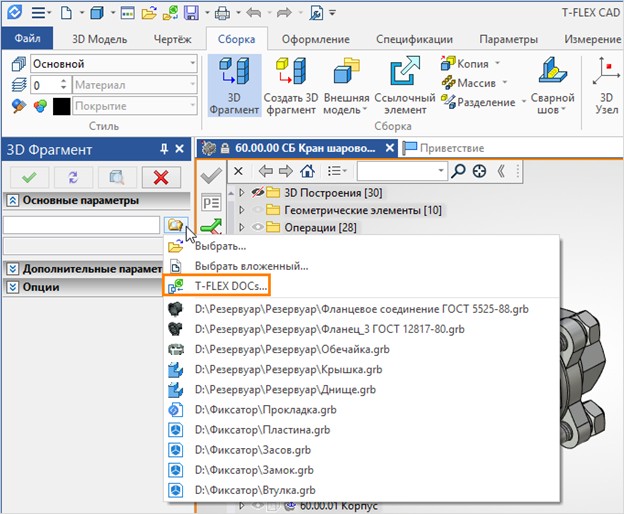Click the New document icon
The height and width of the screenshot is (514, 624).
click(x=66, y=13)
